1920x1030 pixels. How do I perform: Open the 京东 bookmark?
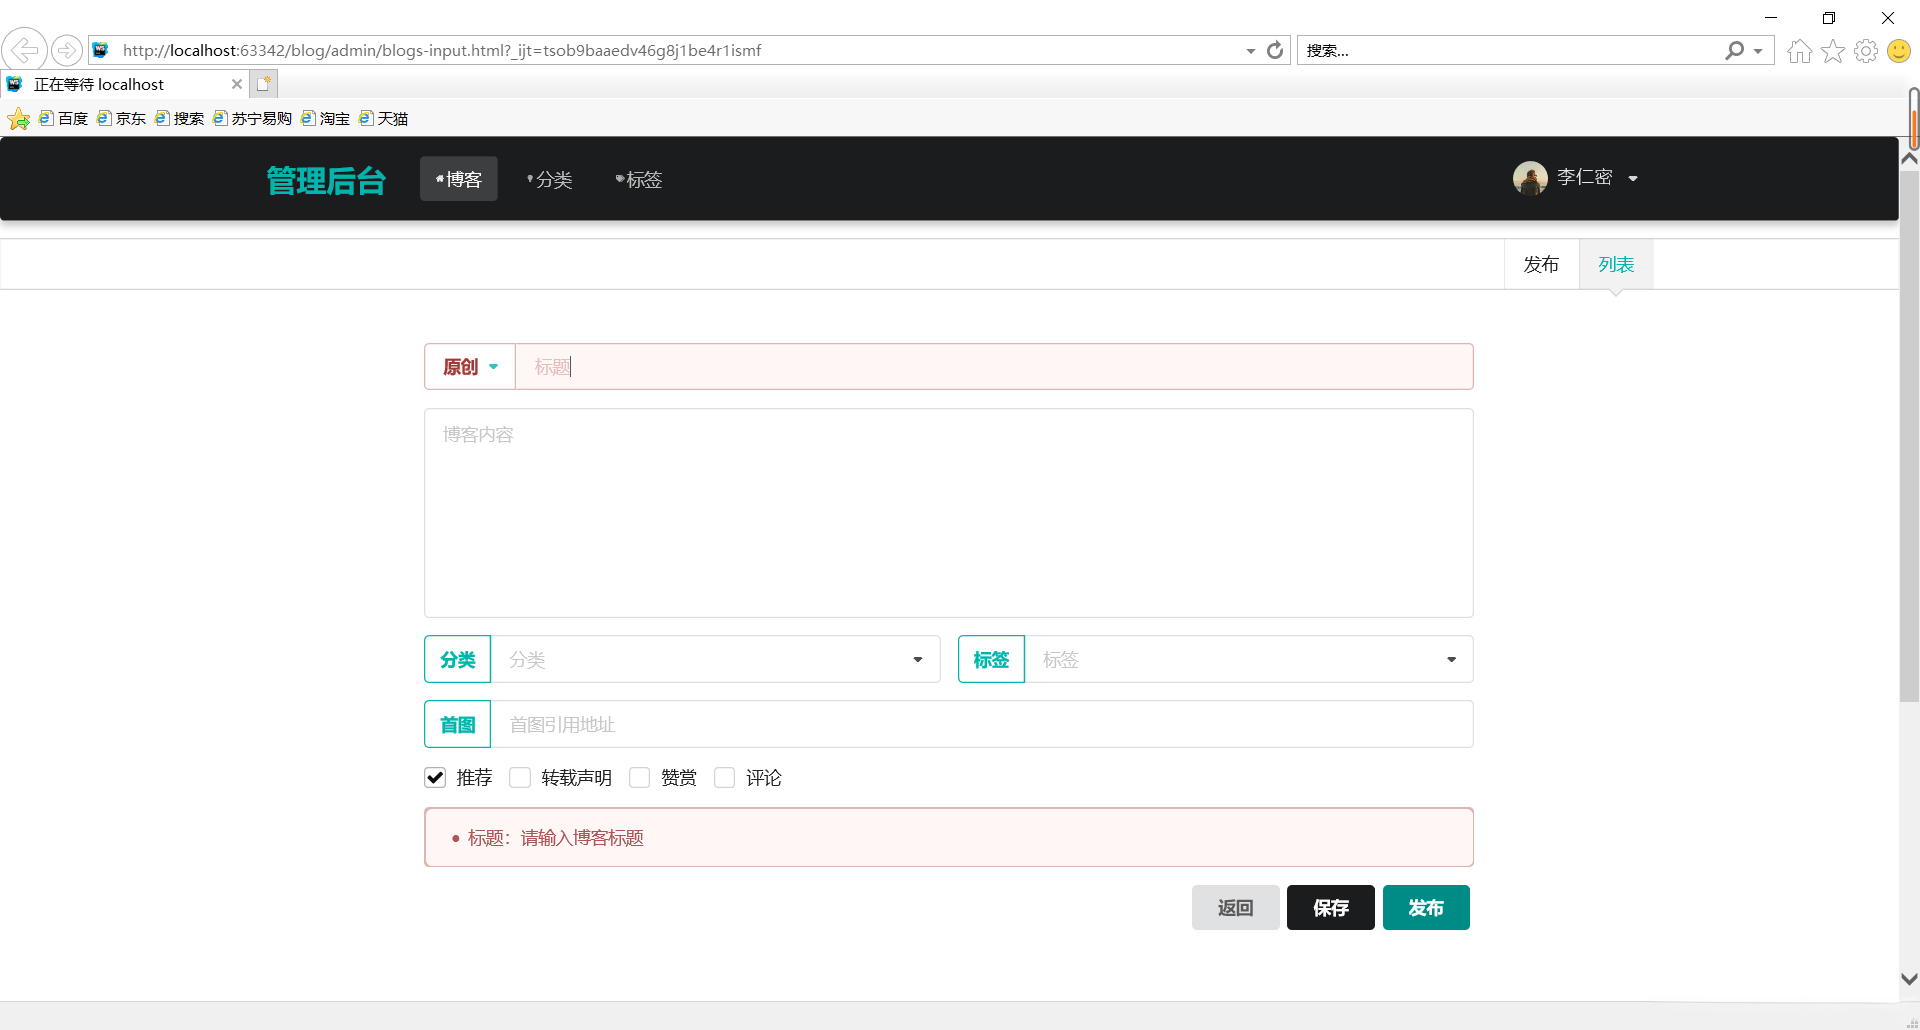pos(122,119)
